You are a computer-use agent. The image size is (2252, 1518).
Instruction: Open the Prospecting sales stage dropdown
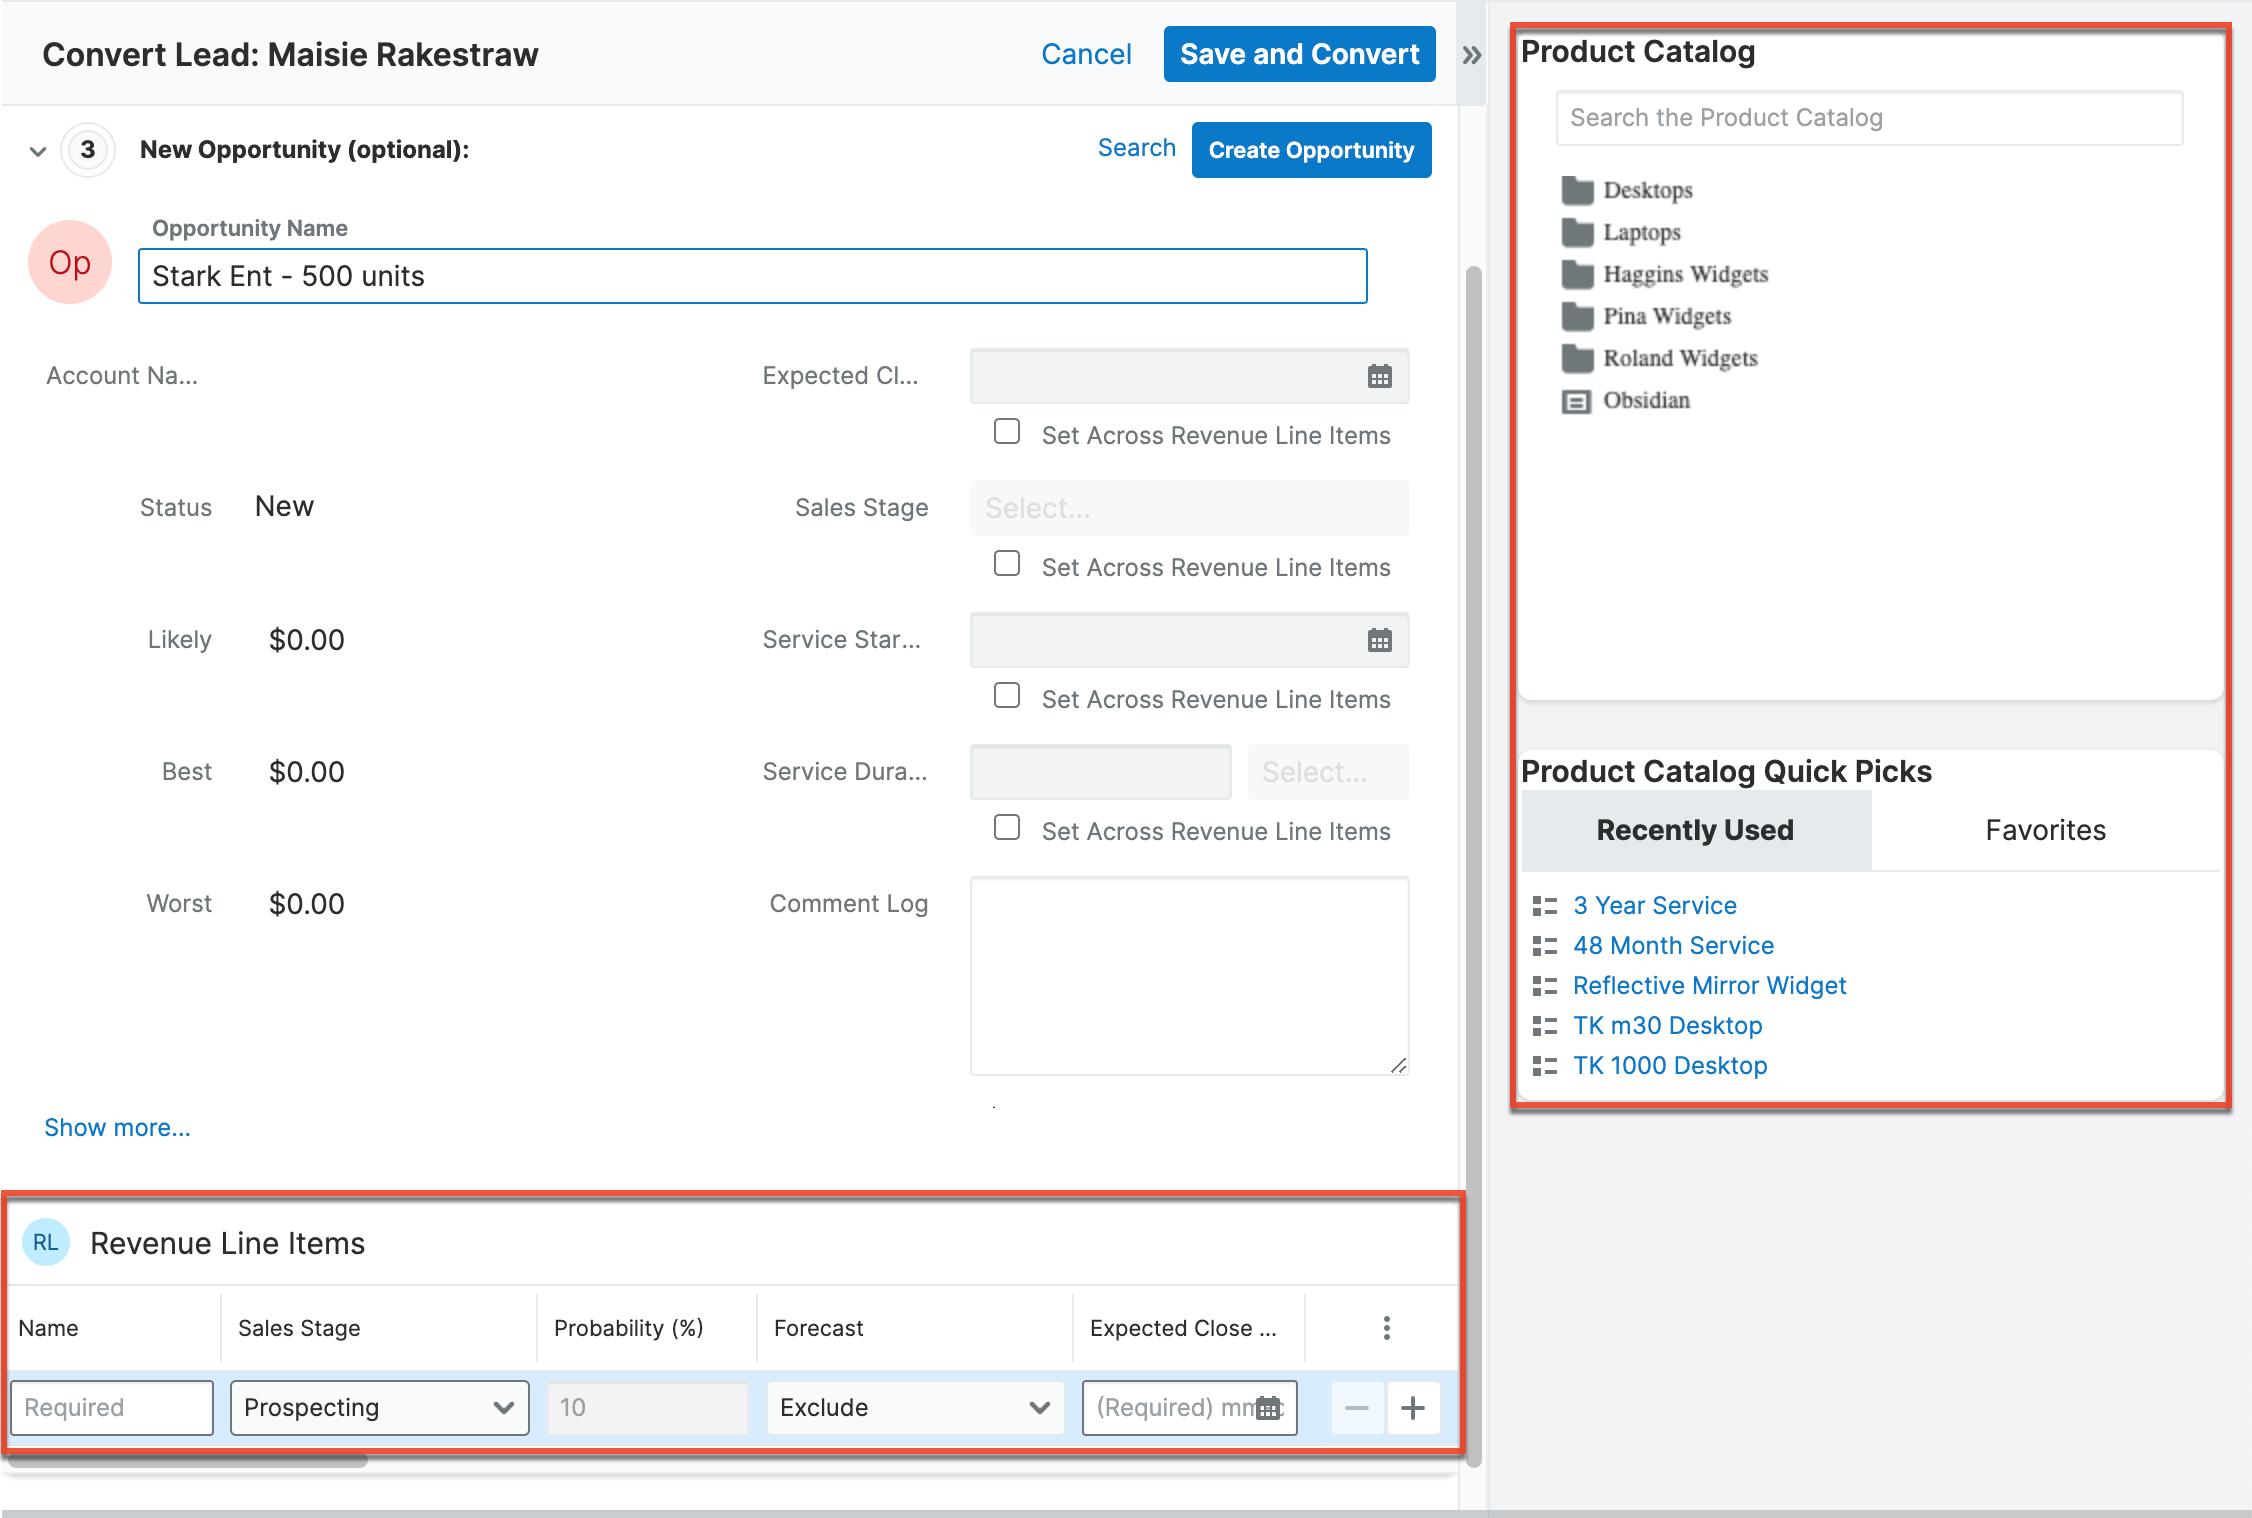379,1408
